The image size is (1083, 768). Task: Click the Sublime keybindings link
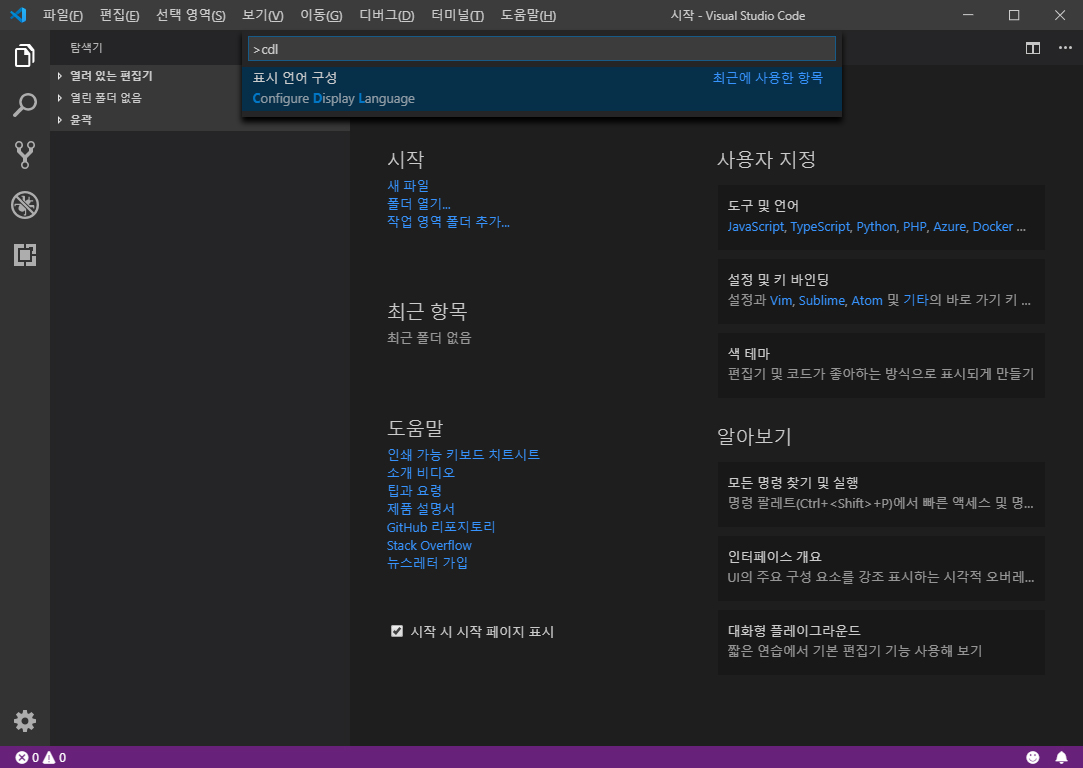coord(822,300)
